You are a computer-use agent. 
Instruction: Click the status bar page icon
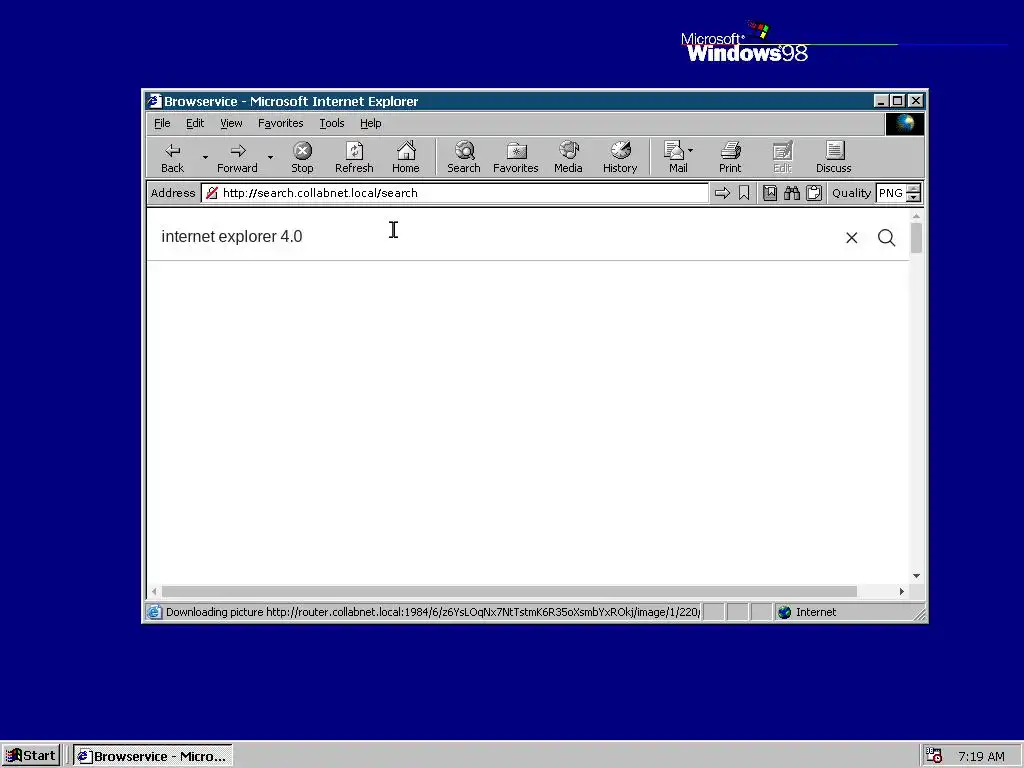click(153, 613)
